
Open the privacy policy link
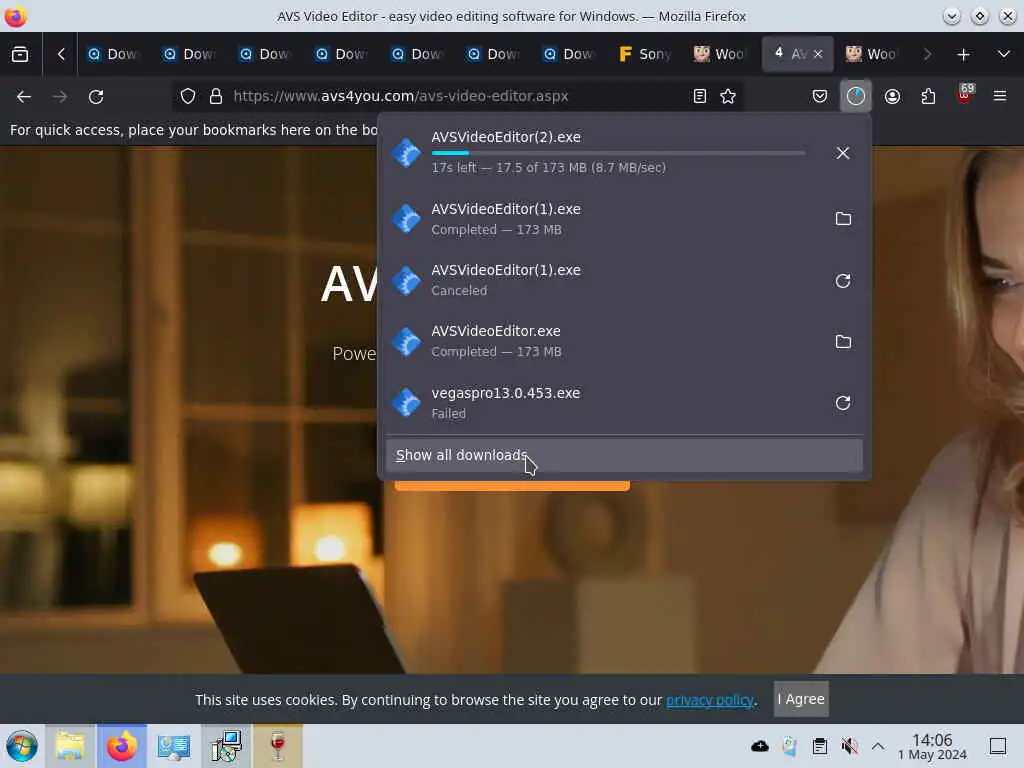click(x=710, y=700)
